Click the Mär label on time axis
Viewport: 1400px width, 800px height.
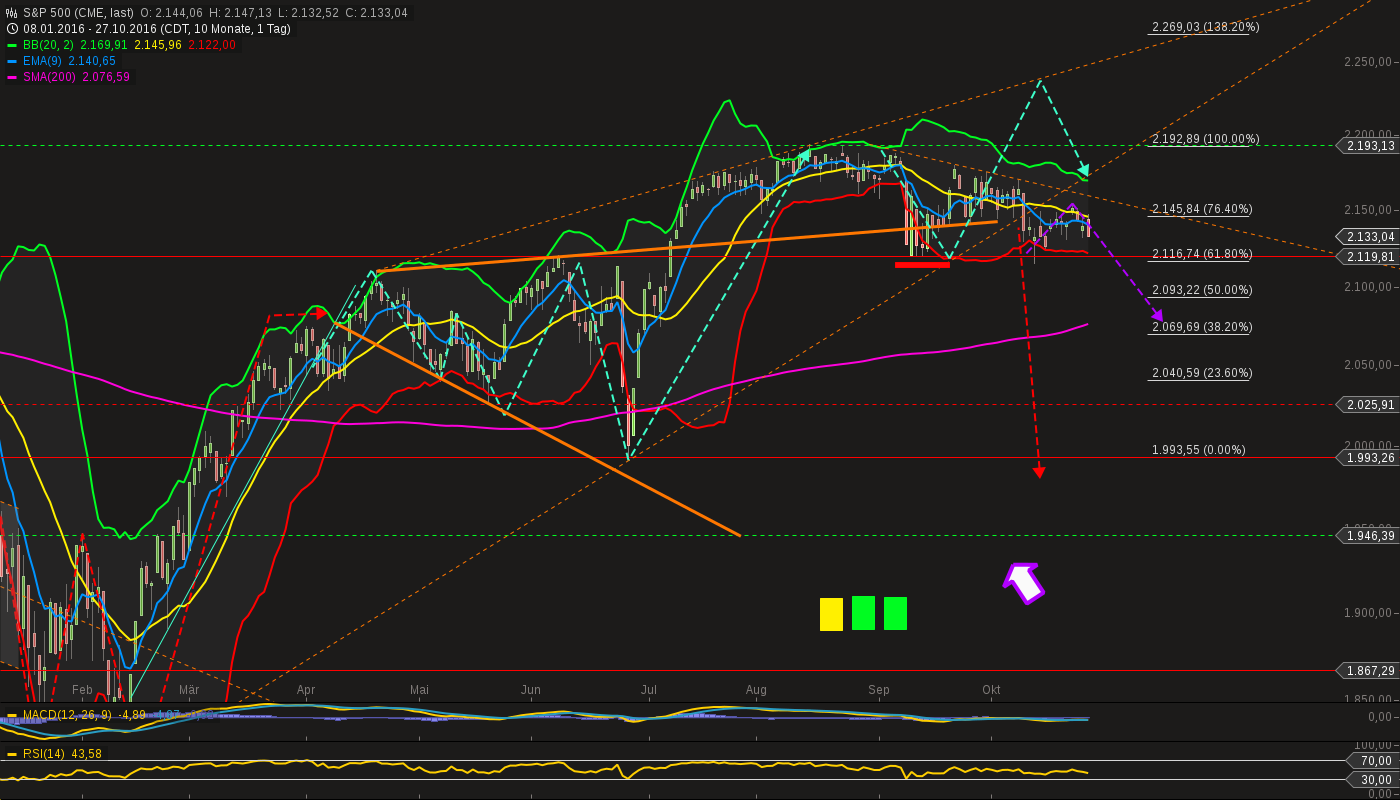189,690
